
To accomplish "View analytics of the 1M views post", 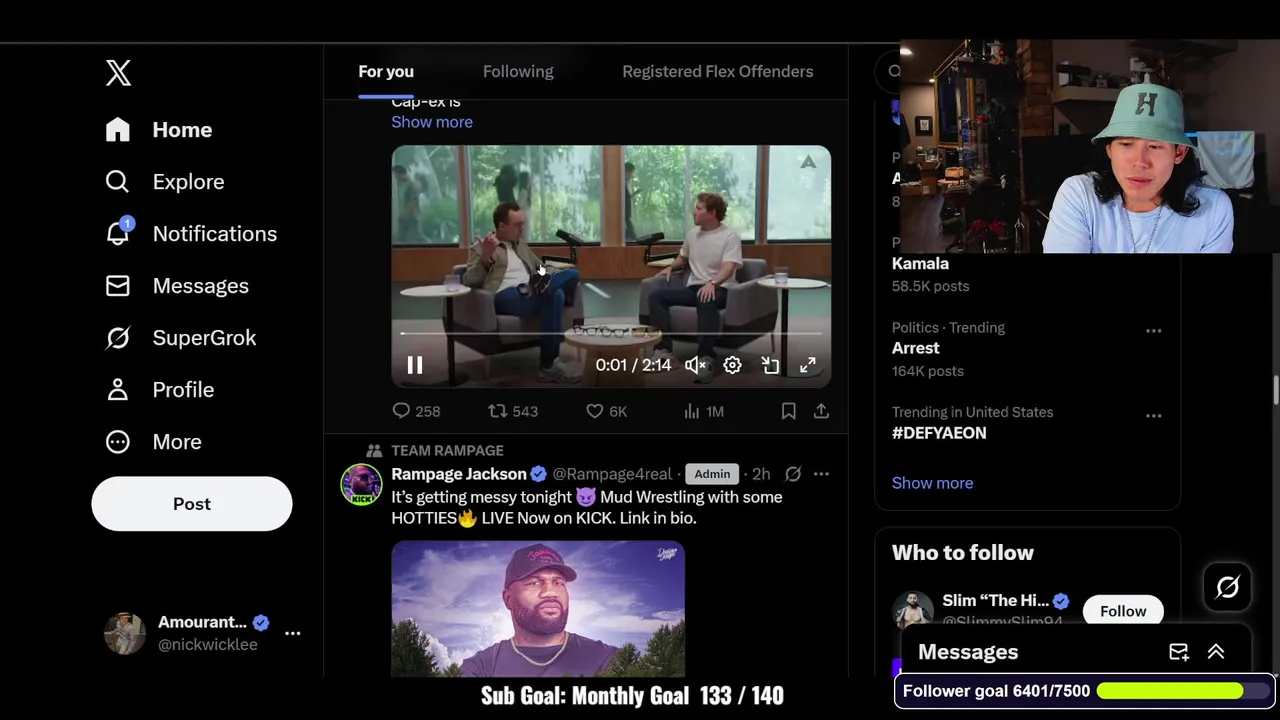I will (x=703, y=411).
